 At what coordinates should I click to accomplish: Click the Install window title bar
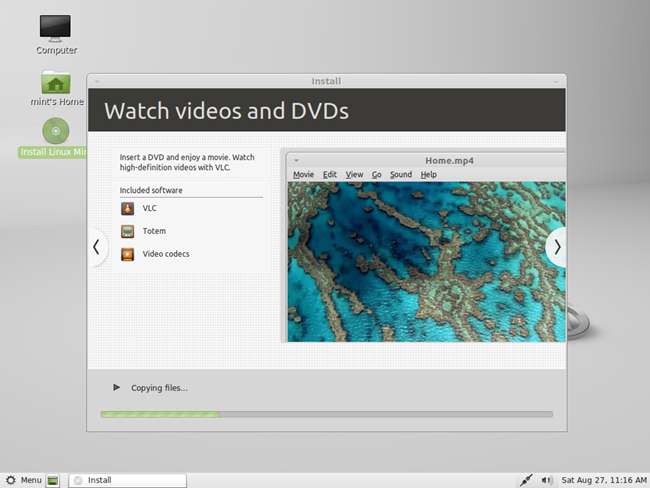click(327, 81)
